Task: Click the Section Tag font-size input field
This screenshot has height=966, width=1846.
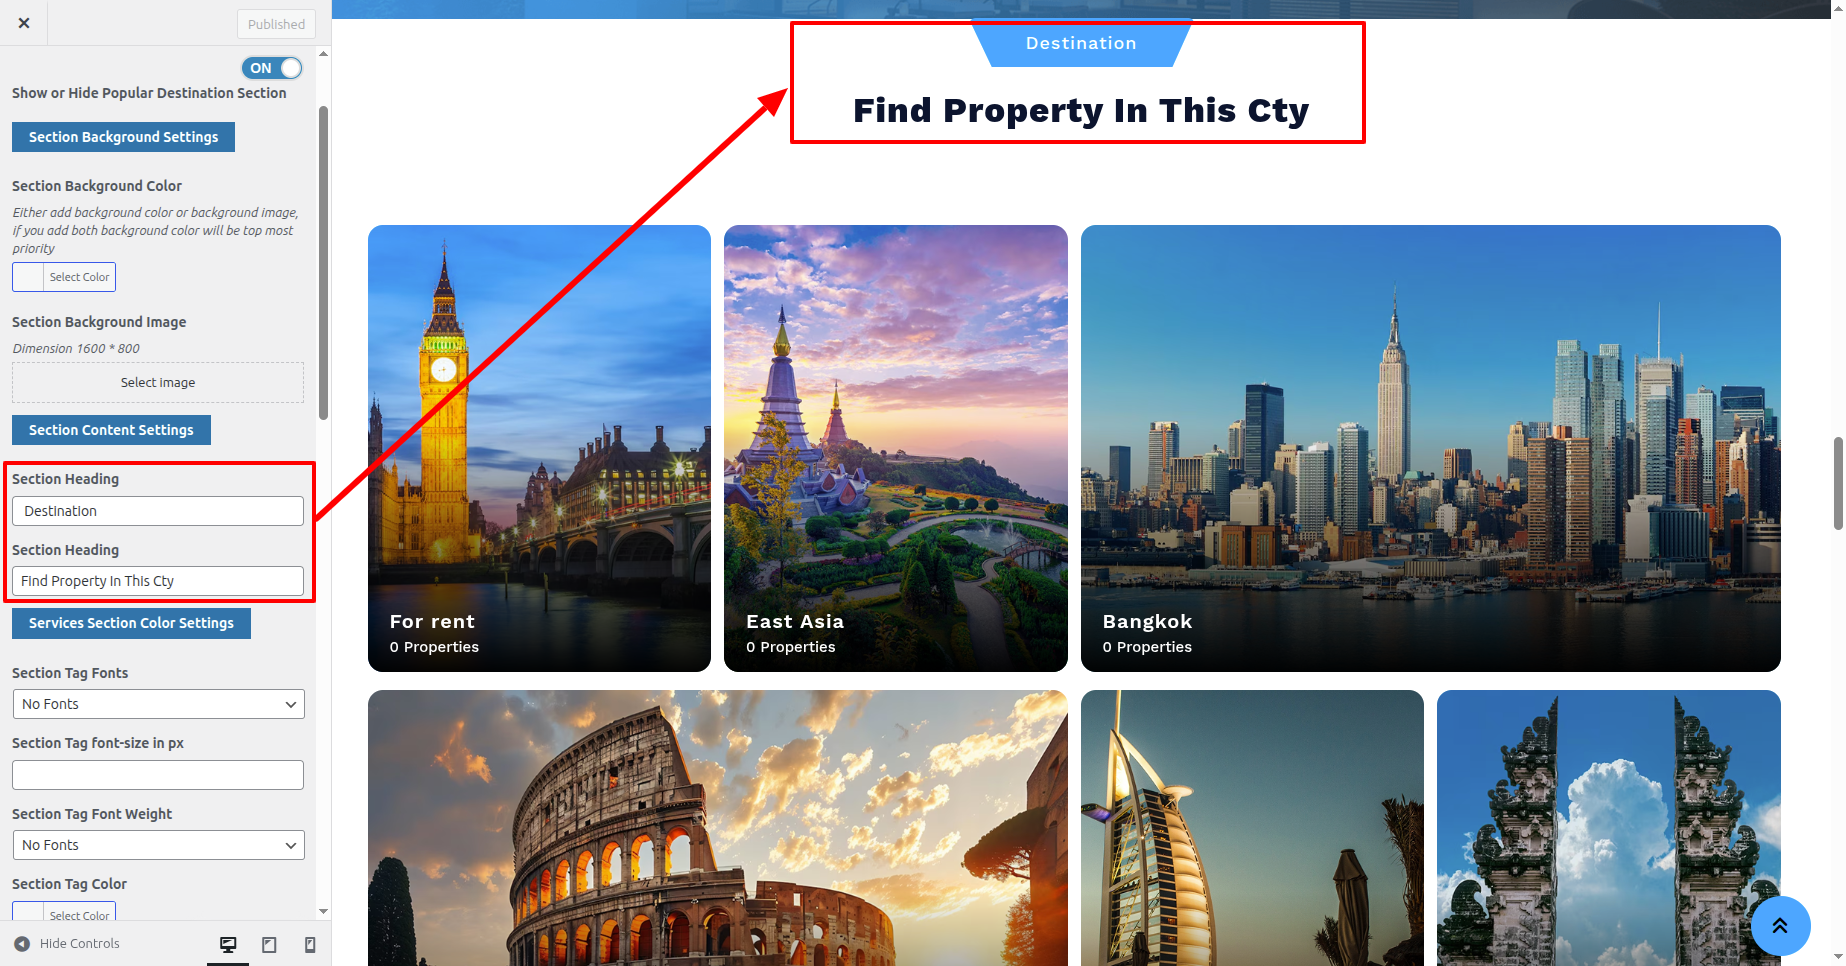Action: point(158,775)
